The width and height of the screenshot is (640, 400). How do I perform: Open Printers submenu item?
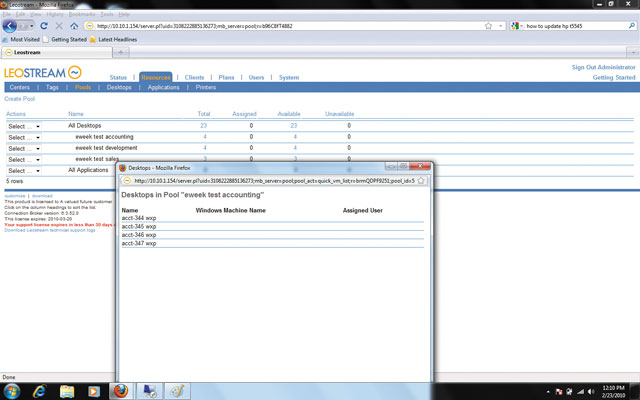[x=206, y=87]
